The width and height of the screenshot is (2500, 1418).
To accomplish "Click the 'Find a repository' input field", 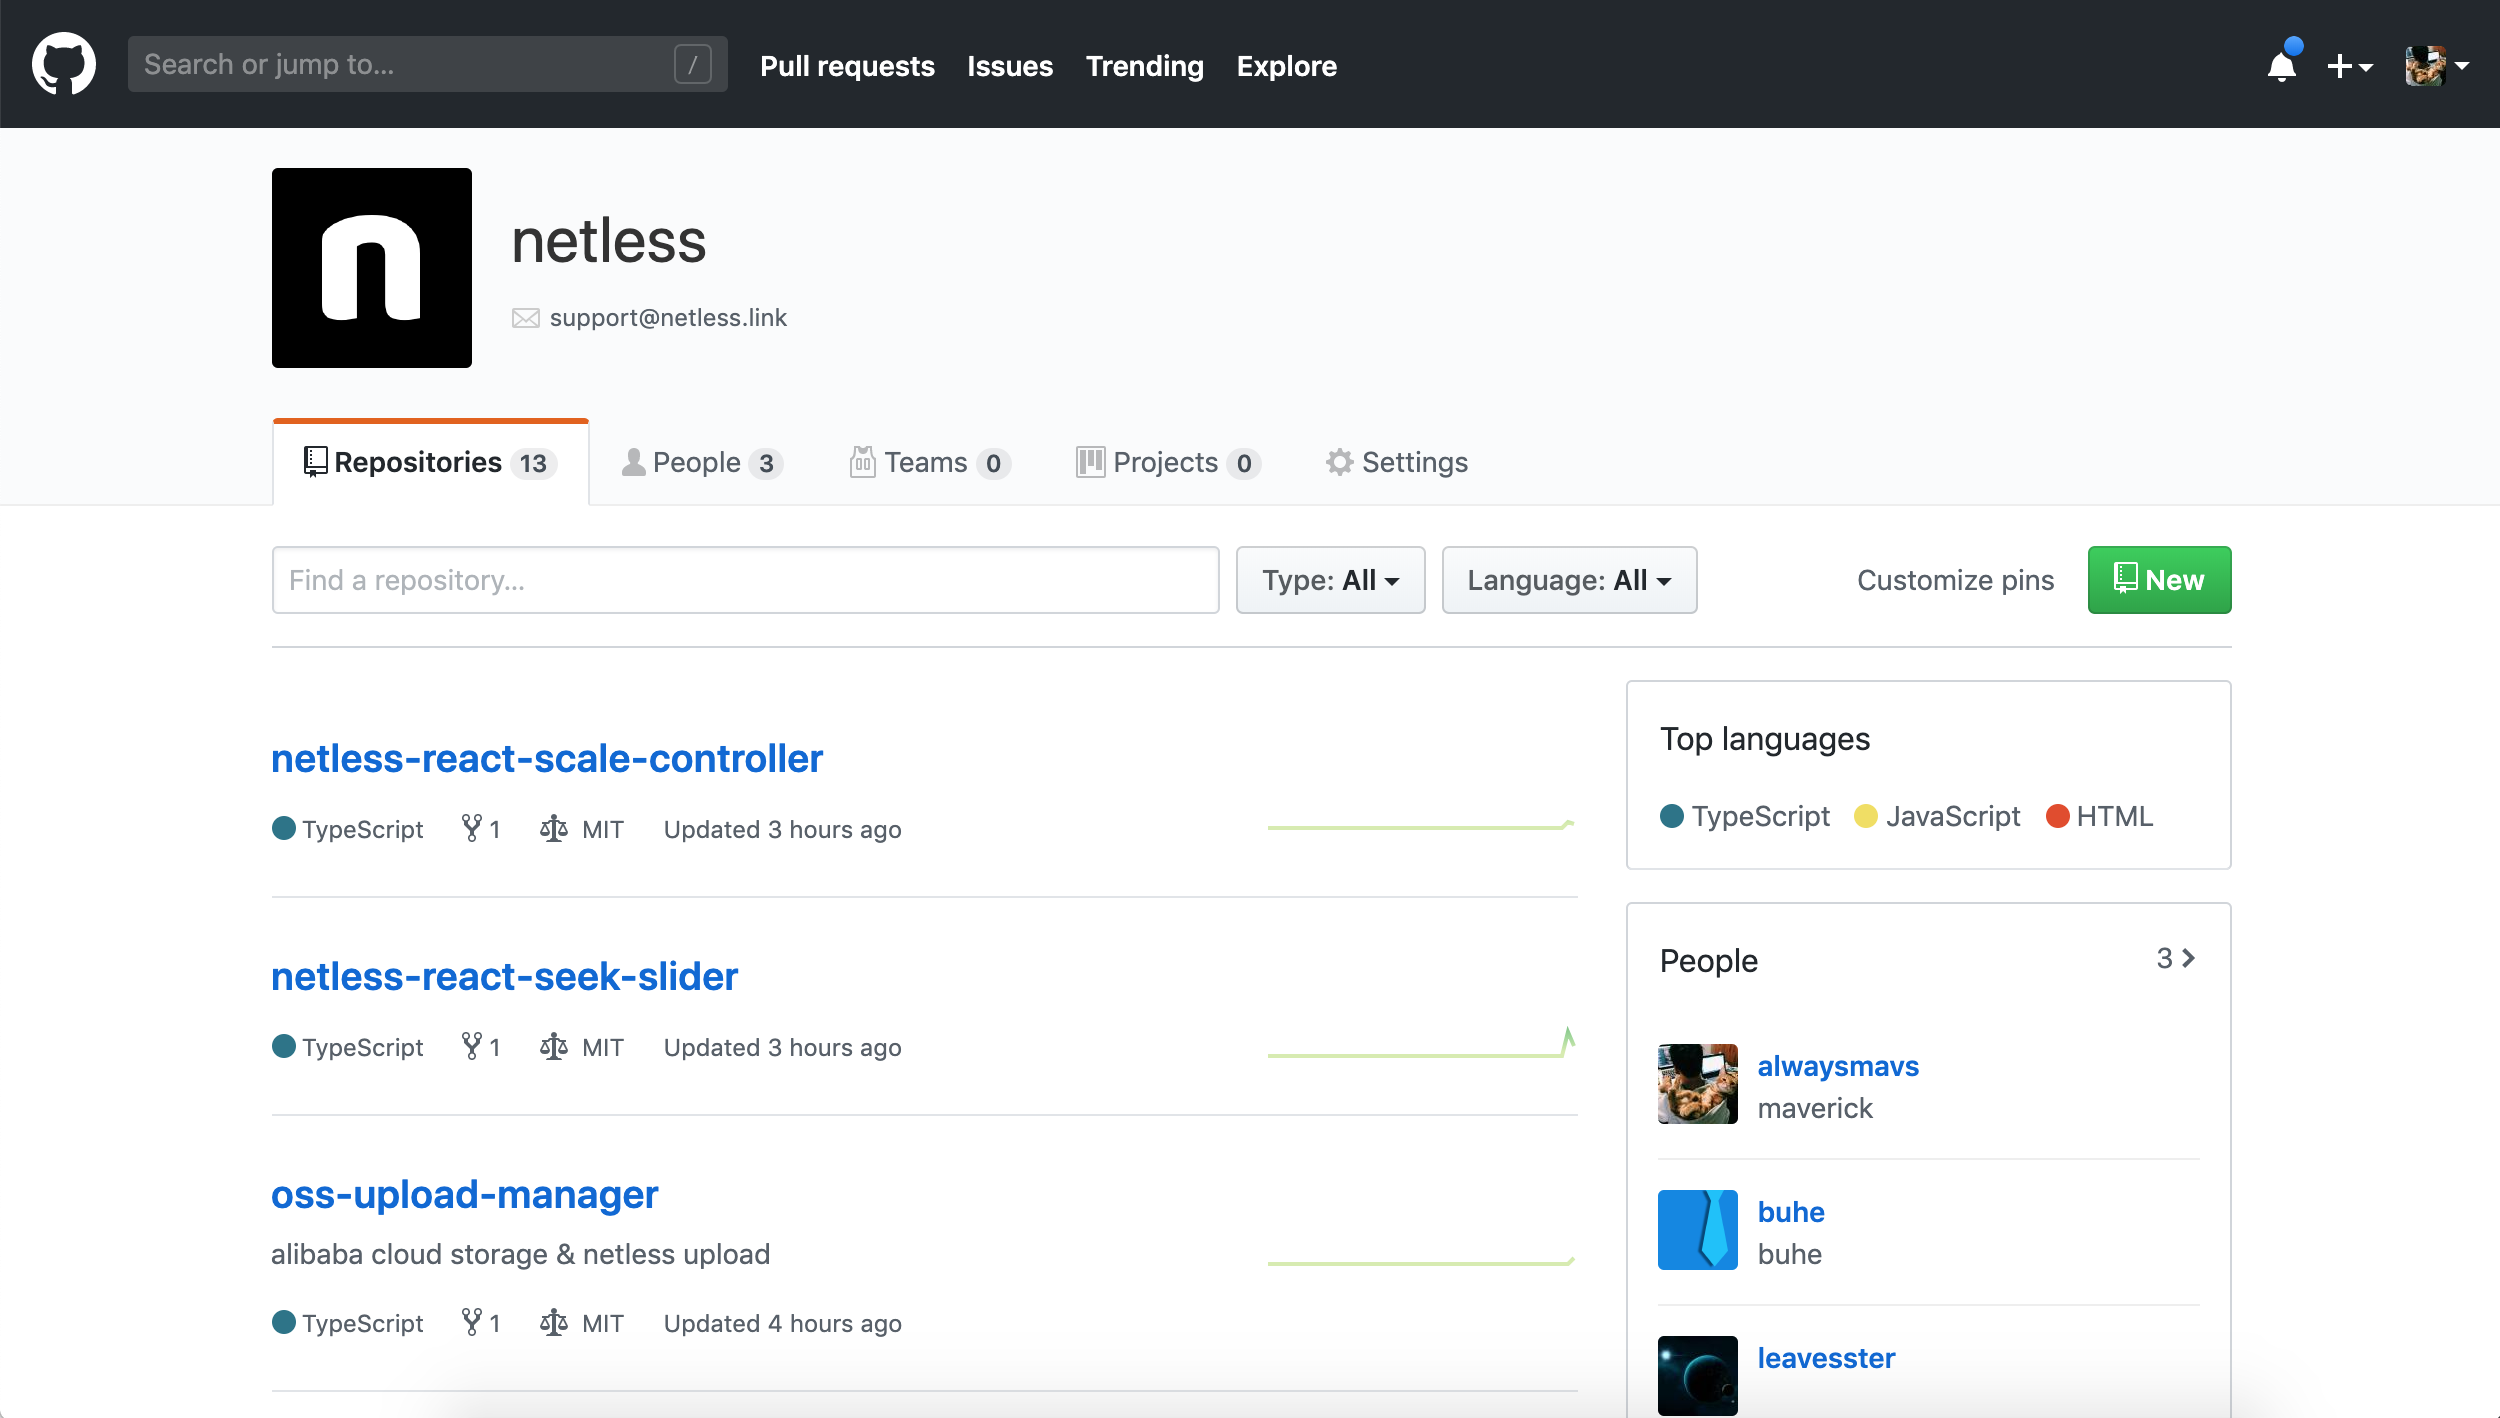I will click(x=745, y=580).
